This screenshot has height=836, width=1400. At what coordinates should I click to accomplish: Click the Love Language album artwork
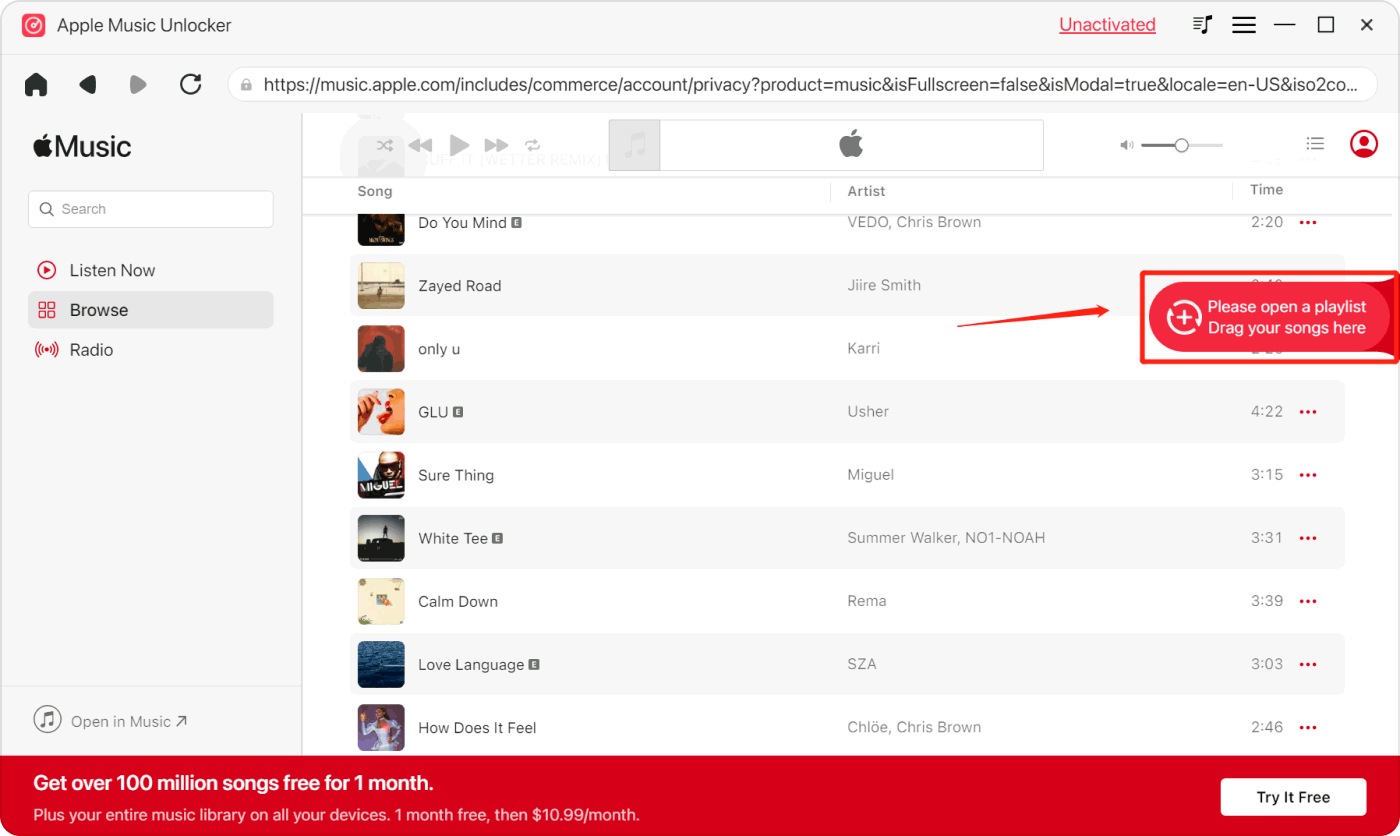(x=381, y=664)
